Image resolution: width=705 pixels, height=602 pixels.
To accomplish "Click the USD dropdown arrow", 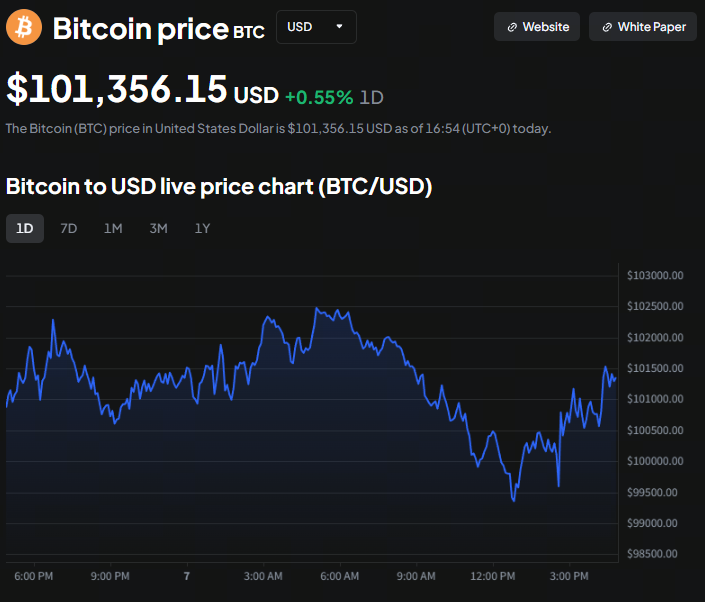I will 340,27.
